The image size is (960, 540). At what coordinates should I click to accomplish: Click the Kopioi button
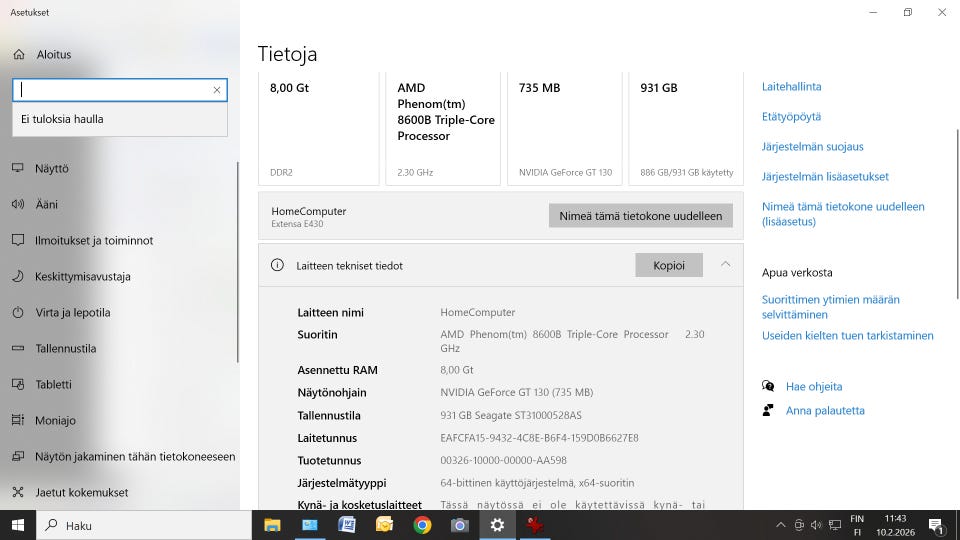click(x=669, y=265)
